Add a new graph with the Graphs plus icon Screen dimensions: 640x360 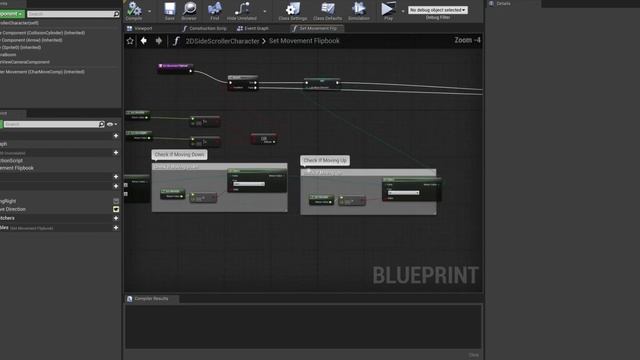pos(116,136)
